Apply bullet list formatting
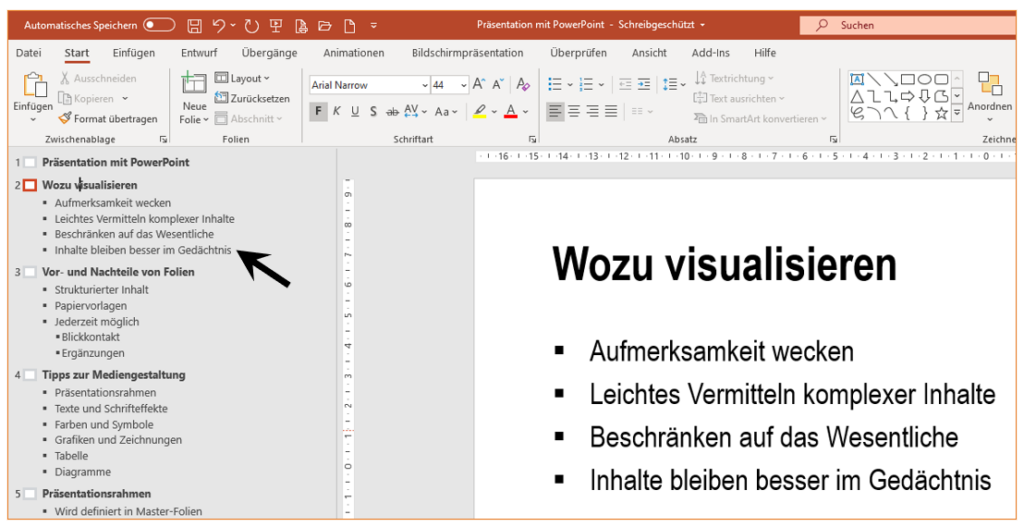 555,84
